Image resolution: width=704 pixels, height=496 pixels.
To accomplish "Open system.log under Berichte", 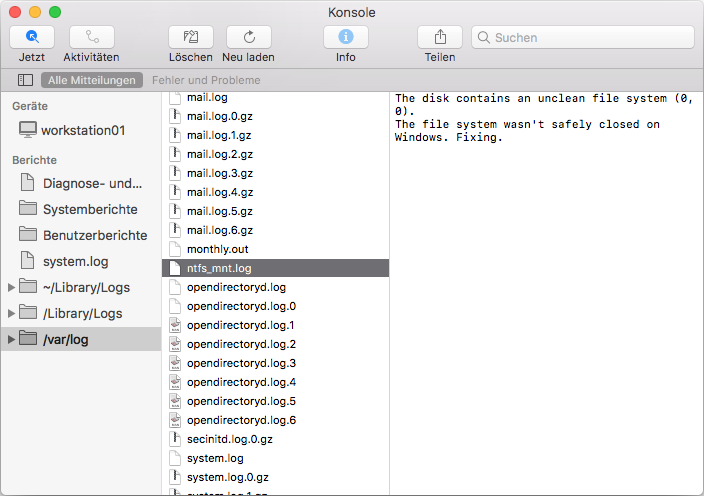I will tap(73, 262).
